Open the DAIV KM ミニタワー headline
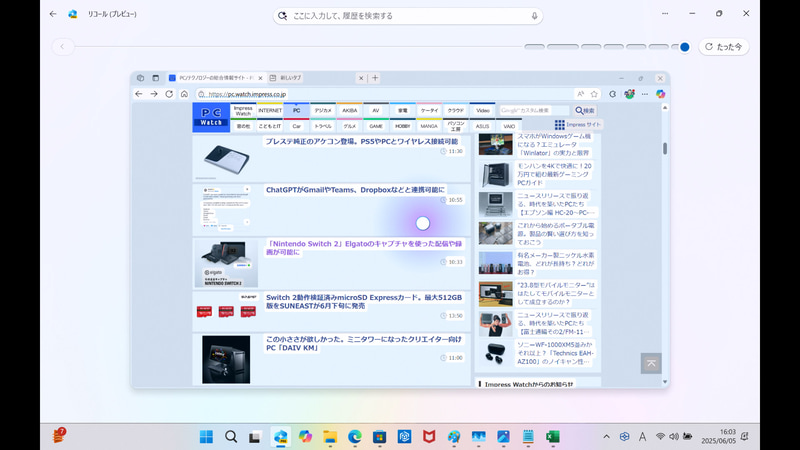 [x=364, y=343]
